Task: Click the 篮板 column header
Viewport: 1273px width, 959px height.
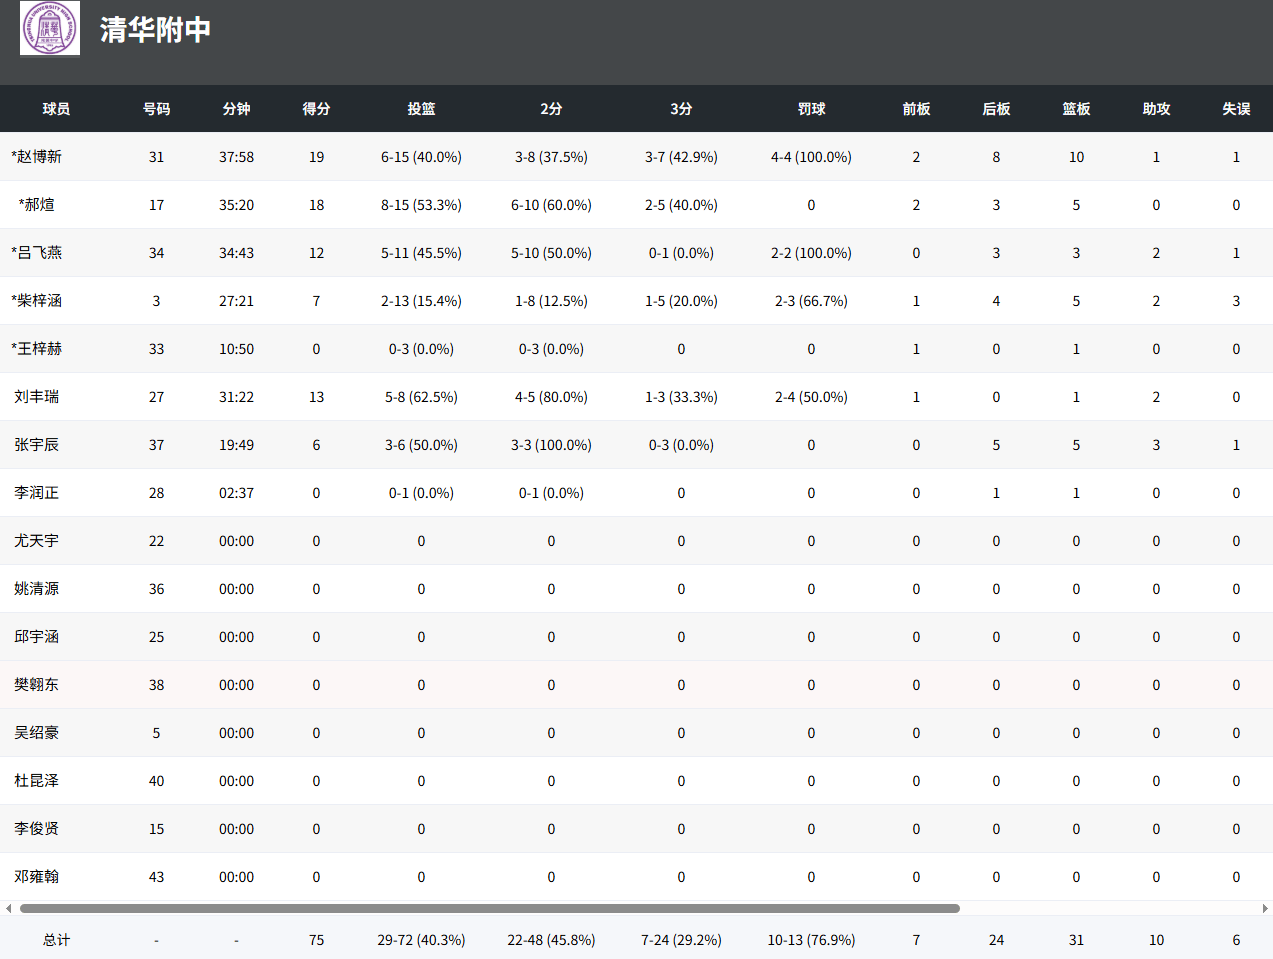Action: point(1076,109)
